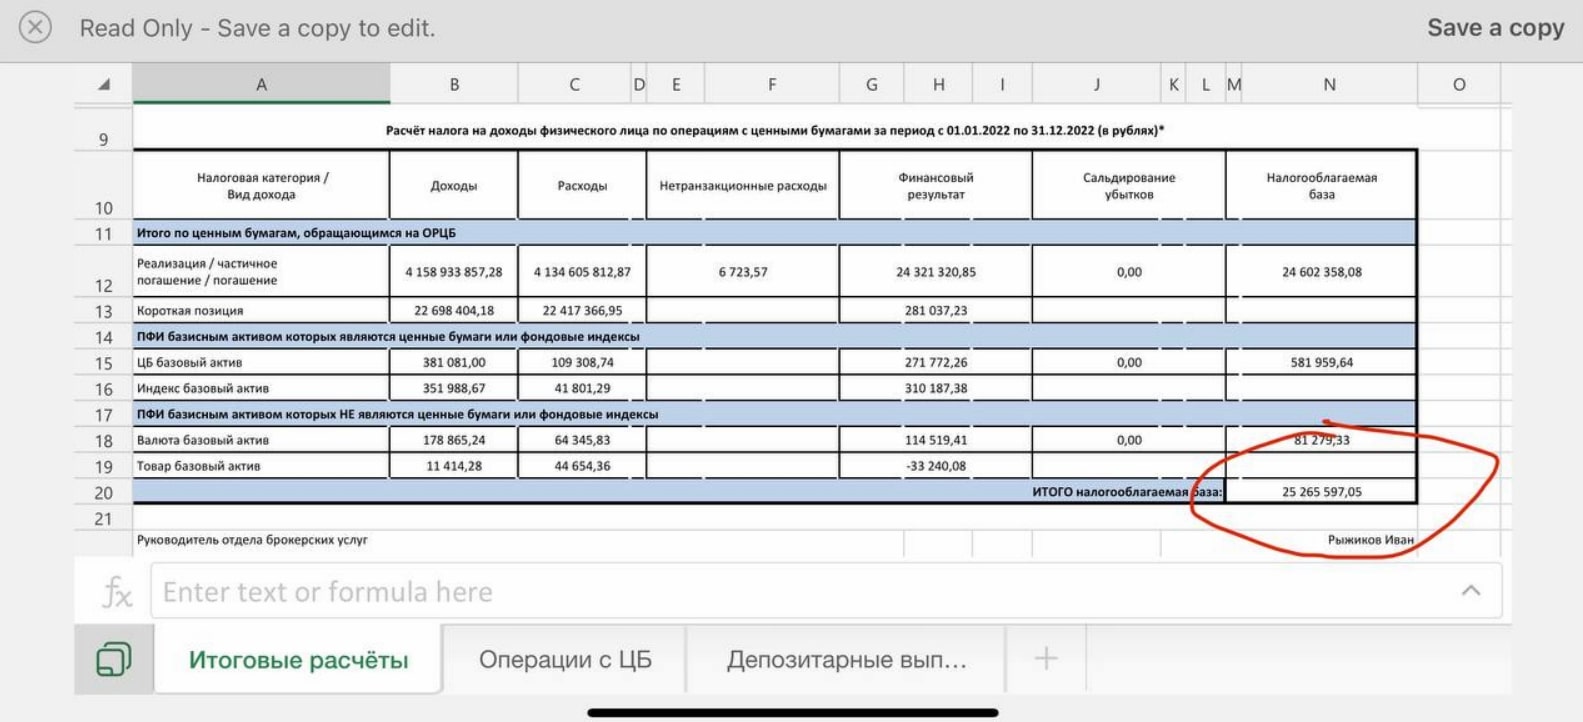Switch to the Операции с ЦБ sheet tab
This screenshot has height=722, width=1583.
pos(565,660)
